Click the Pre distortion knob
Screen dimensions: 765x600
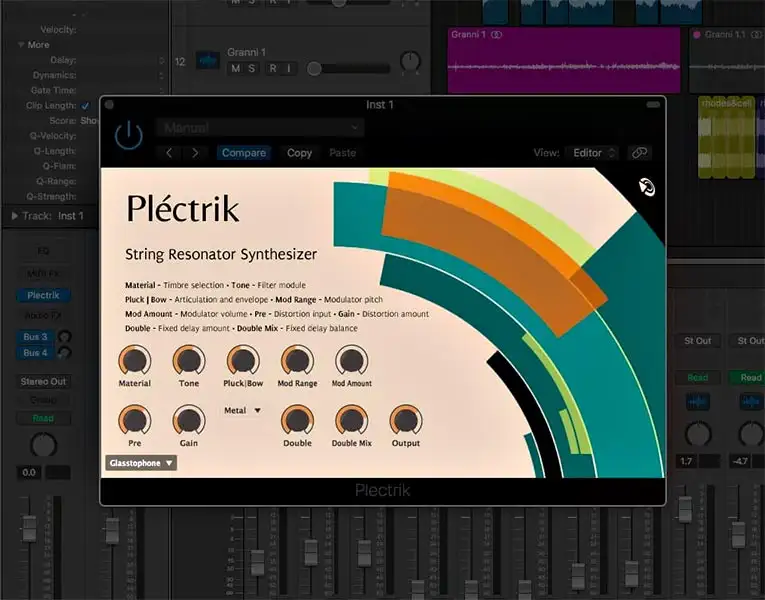(x=135, y=420)
